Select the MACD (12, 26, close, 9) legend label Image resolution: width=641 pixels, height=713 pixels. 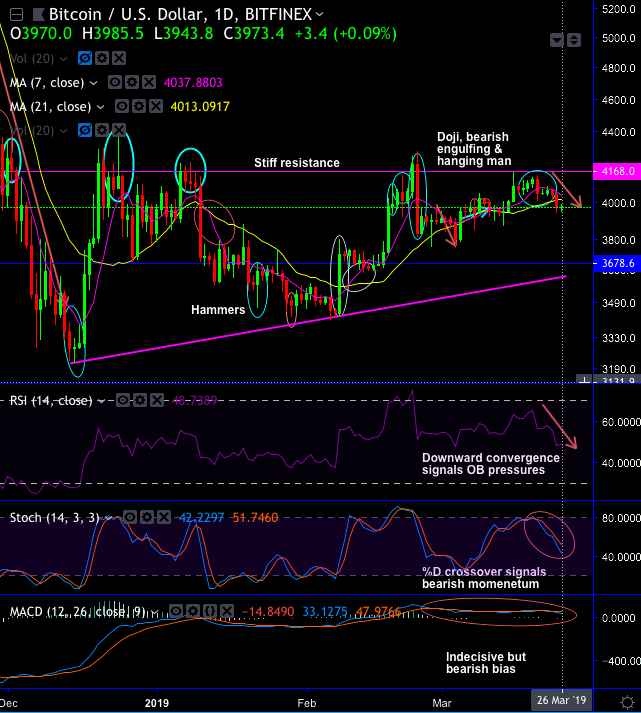click(77, 612)
